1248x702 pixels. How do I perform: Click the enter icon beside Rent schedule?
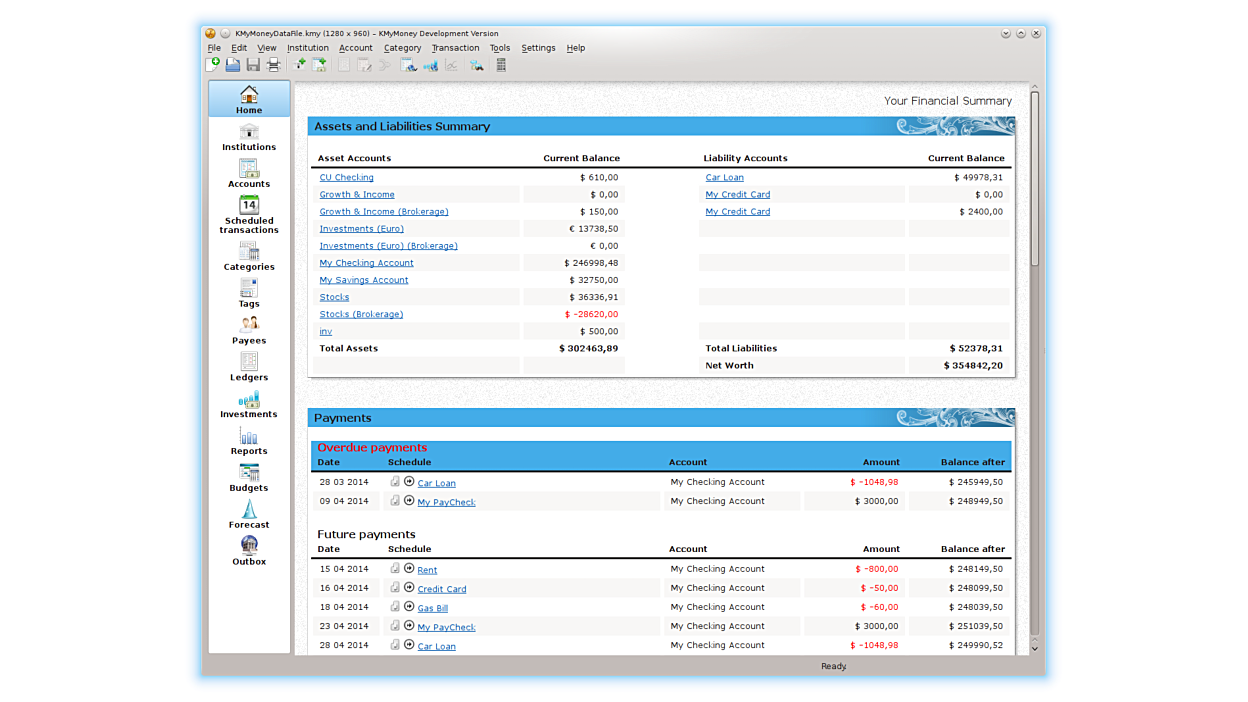pos(395,569)
